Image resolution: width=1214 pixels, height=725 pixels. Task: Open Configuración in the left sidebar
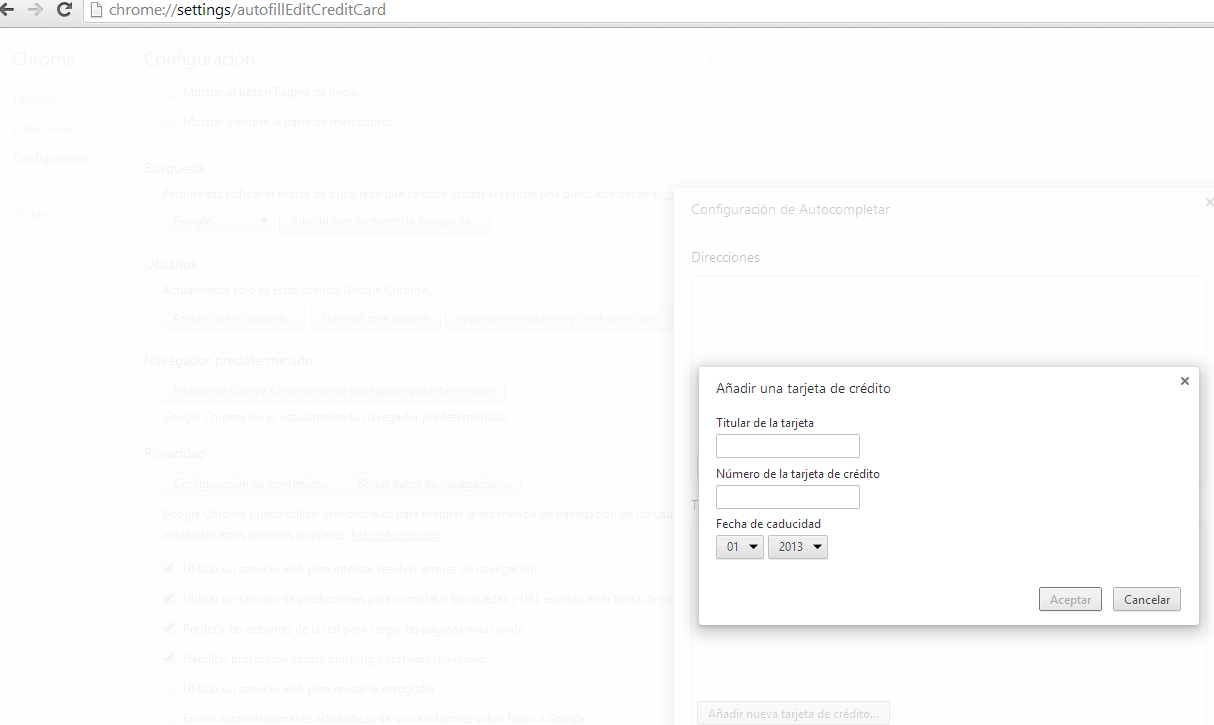pyautogui.click(x=50, y=158)
